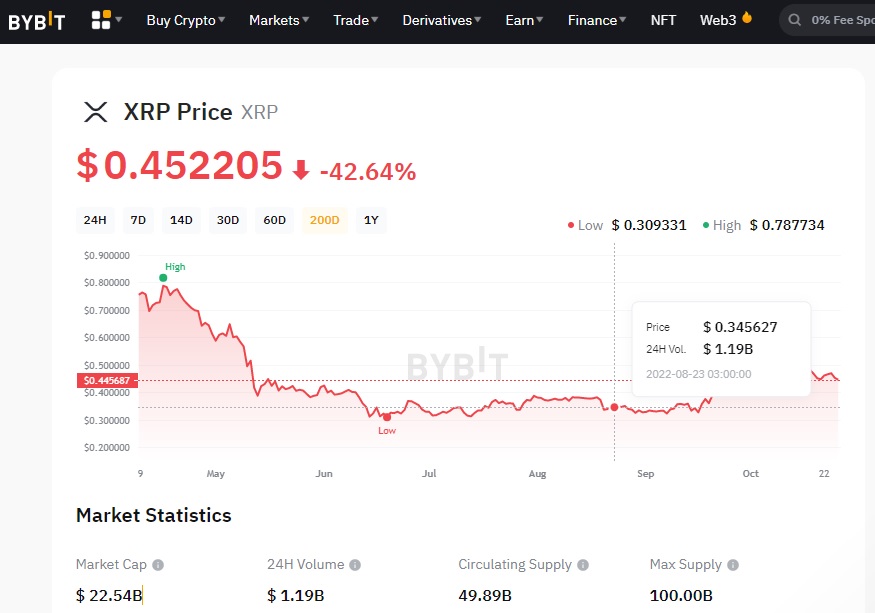
Task: Click the Bybit logo
Action: [37, 21]
